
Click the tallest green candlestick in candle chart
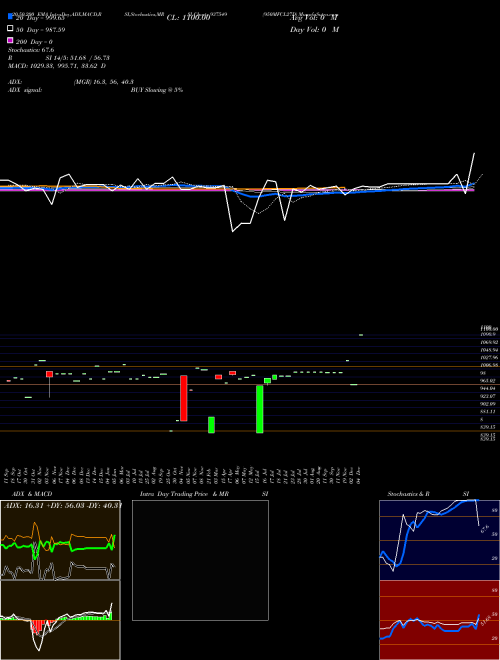[x=260, y=409]
